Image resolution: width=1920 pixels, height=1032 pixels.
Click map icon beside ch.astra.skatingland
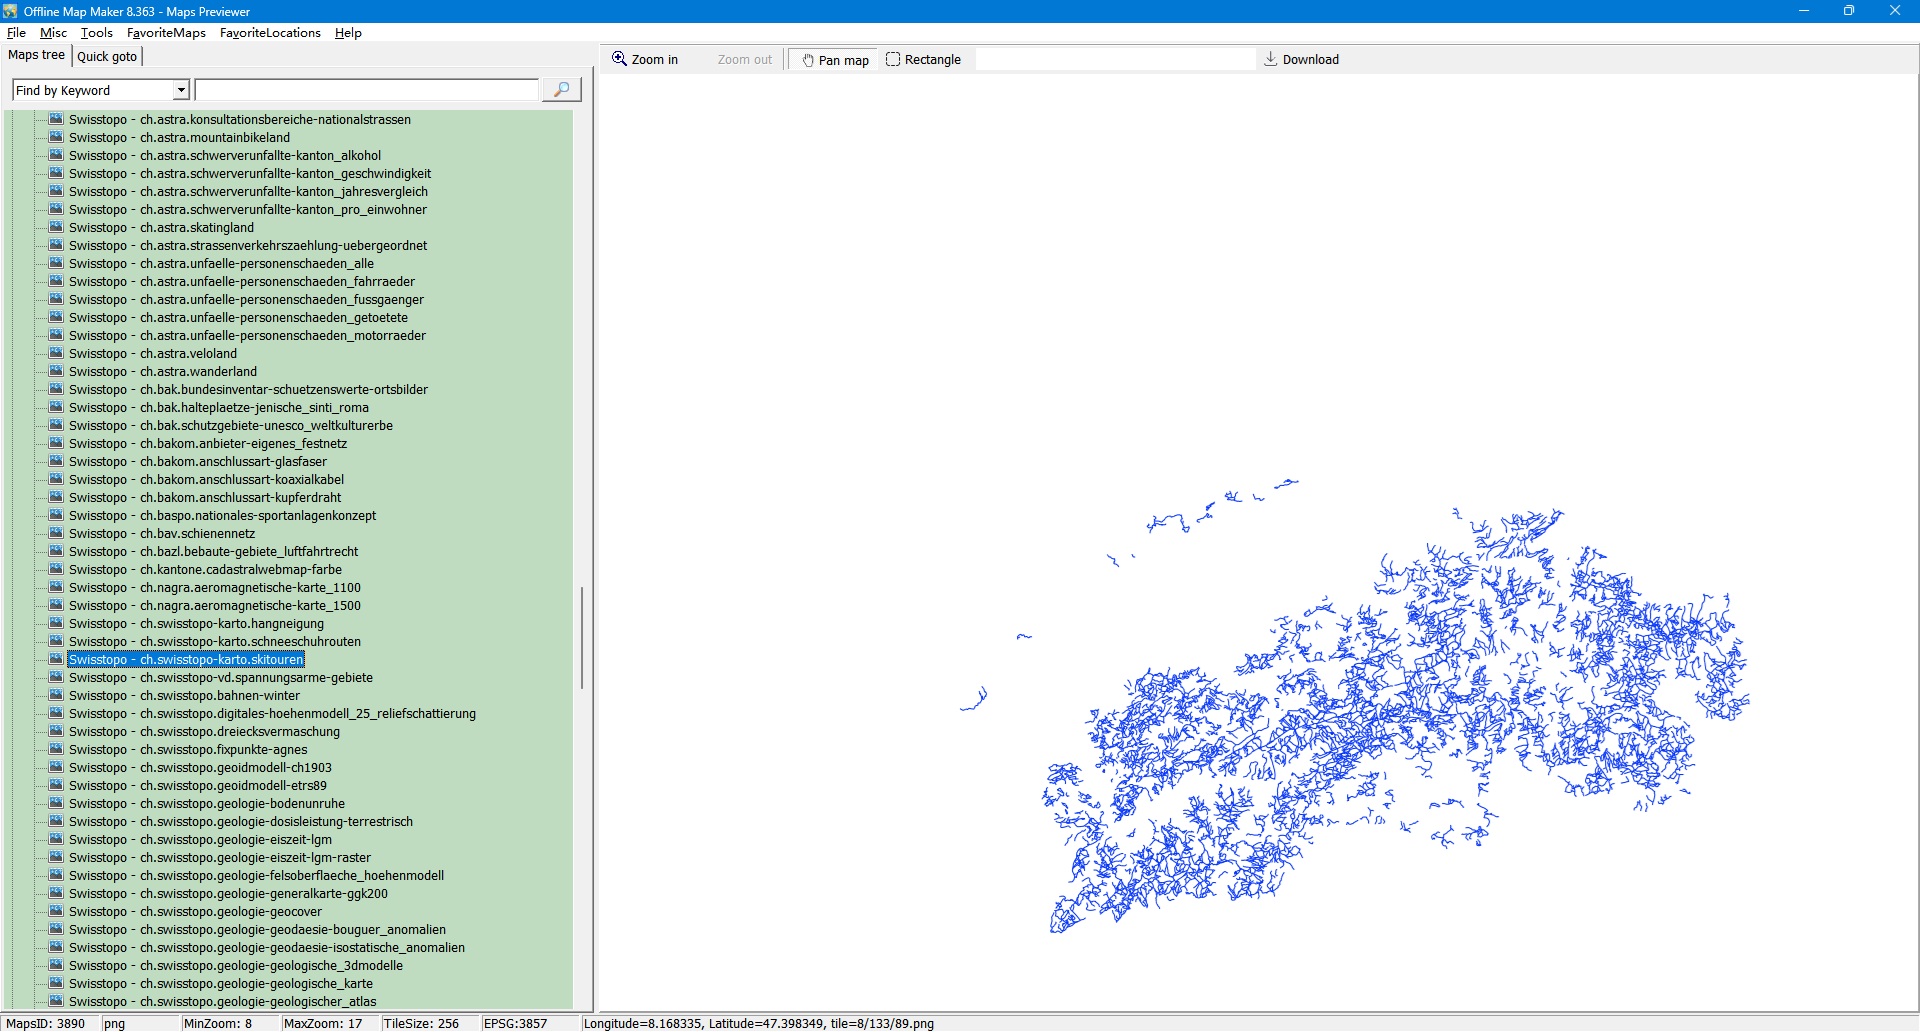56,228
